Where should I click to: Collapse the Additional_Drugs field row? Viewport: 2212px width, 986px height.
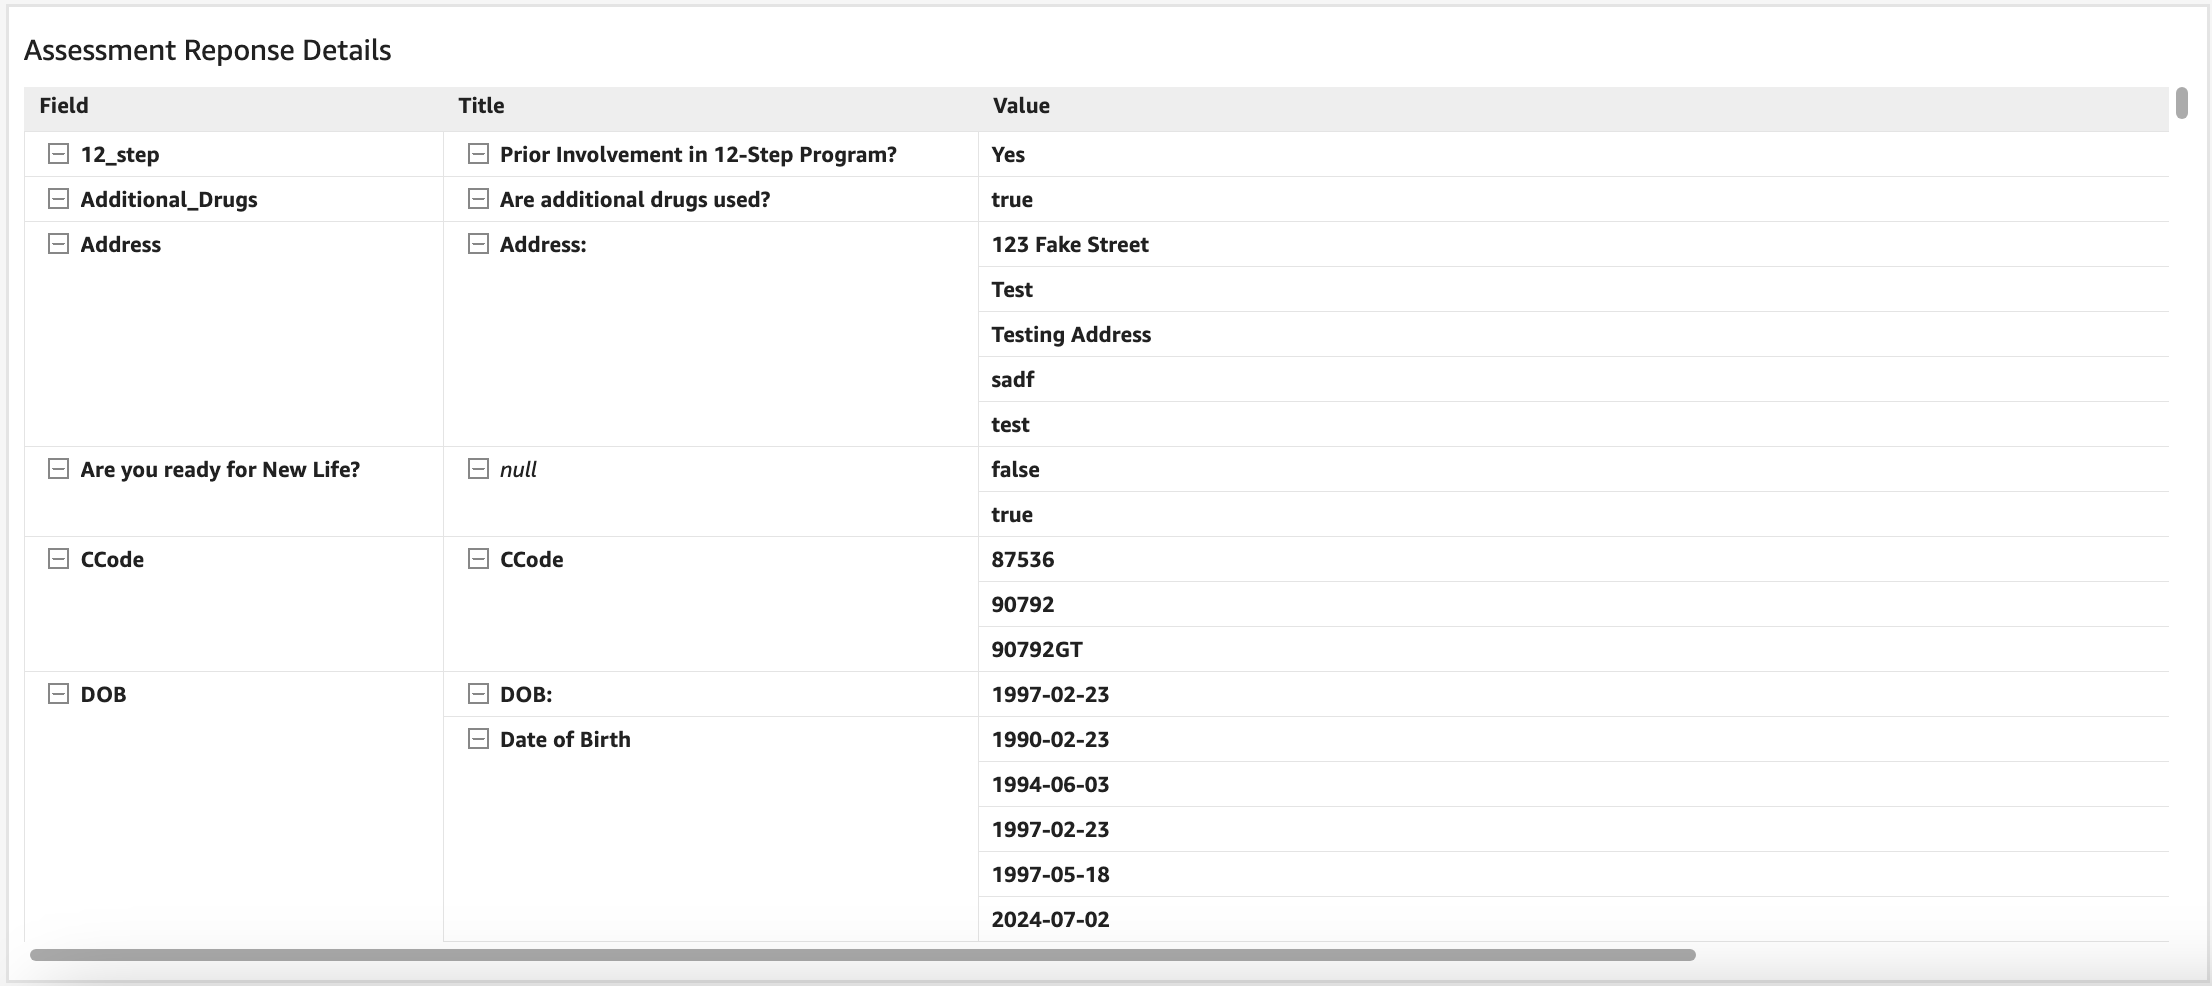click(59, 199)
